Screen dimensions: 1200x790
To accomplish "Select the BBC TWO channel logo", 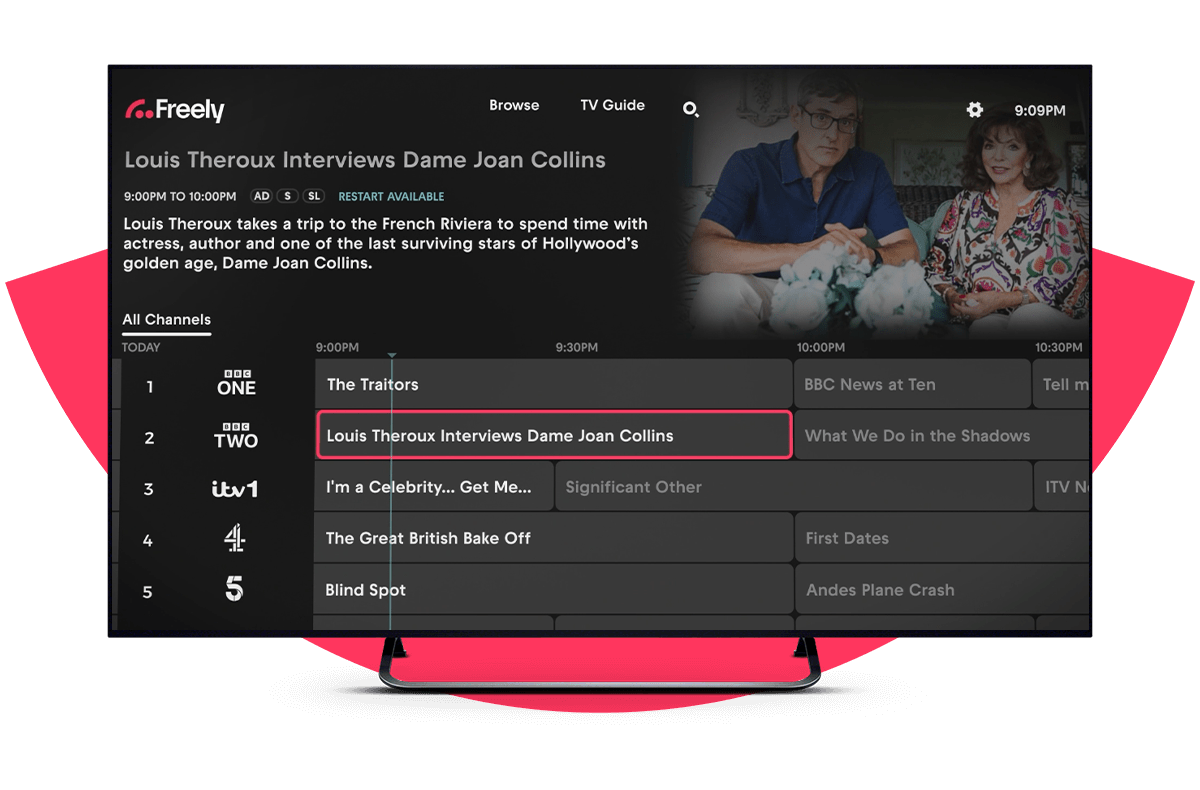I will coord(236,436).
